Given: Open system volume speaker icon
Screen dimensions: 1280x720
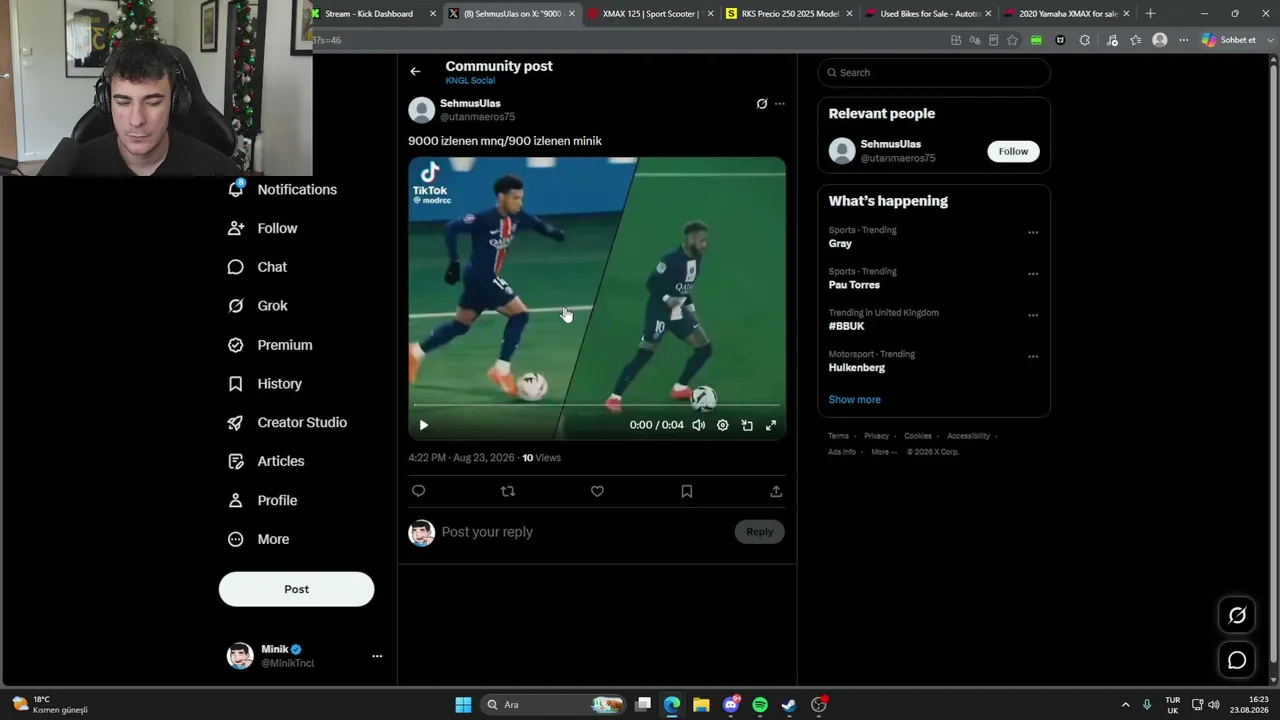Looking at the screenshot, I should click(1213, 705).
